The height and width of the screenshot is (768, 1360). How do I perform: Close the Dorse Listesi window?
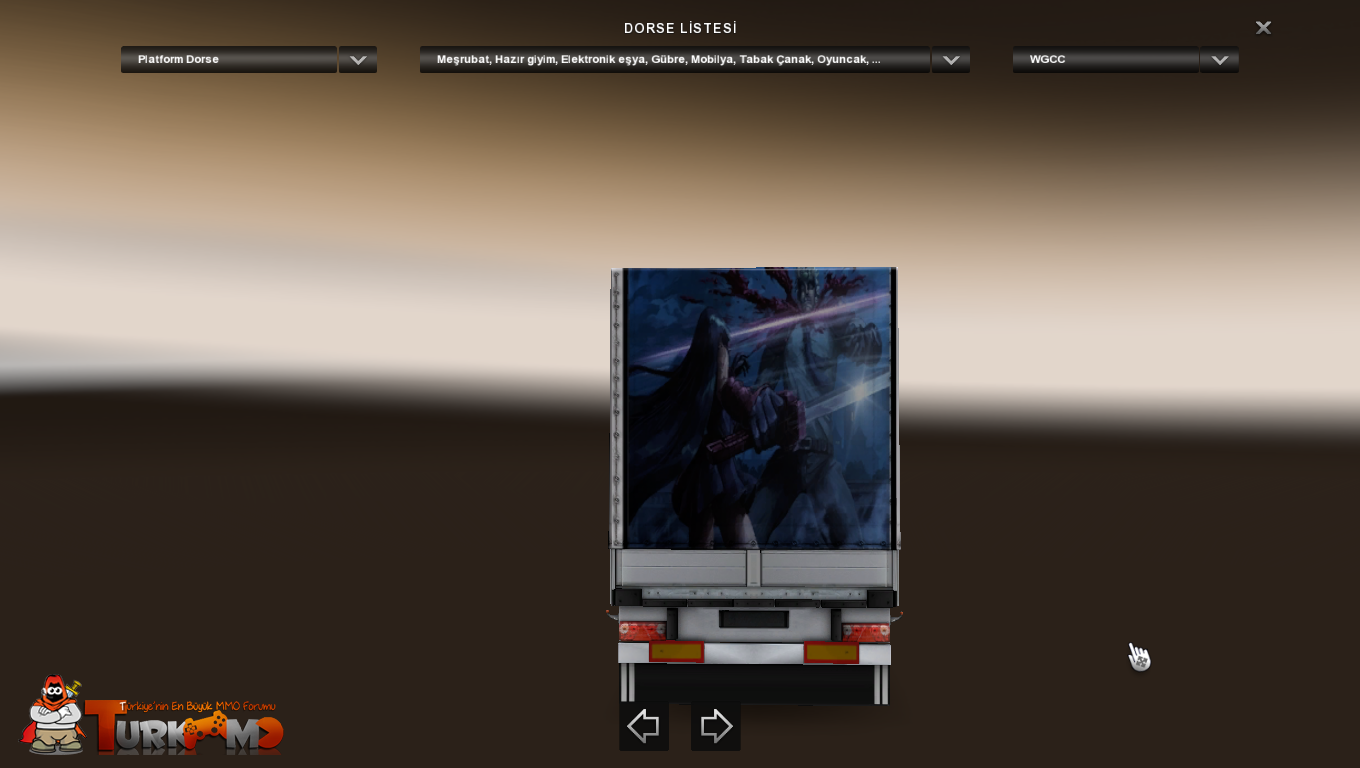1263,28
